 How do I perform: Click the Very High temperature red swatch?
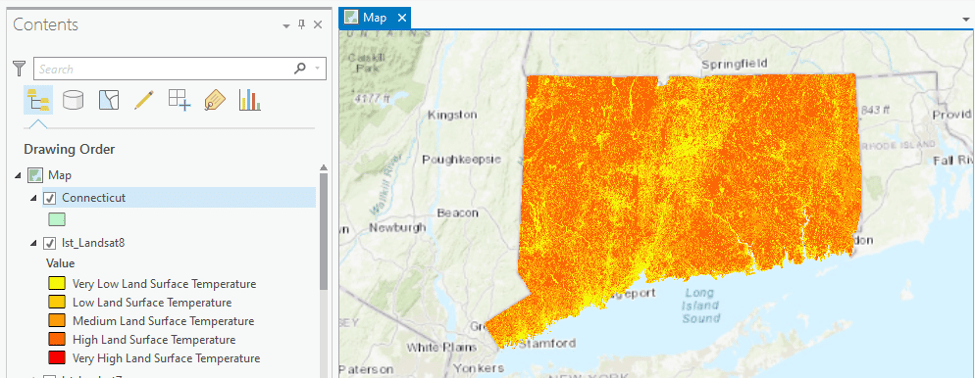coord(57,358)
